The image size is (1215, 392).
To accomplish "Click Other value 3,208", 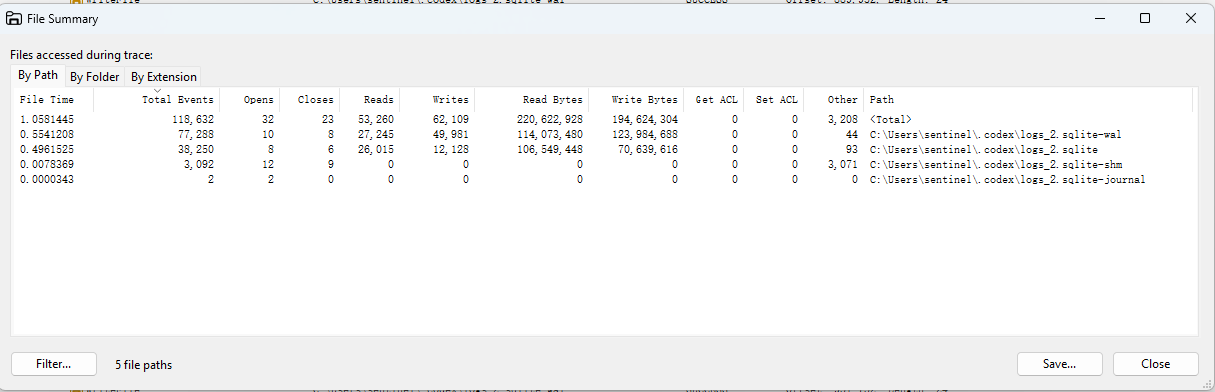I will [842, 119].
